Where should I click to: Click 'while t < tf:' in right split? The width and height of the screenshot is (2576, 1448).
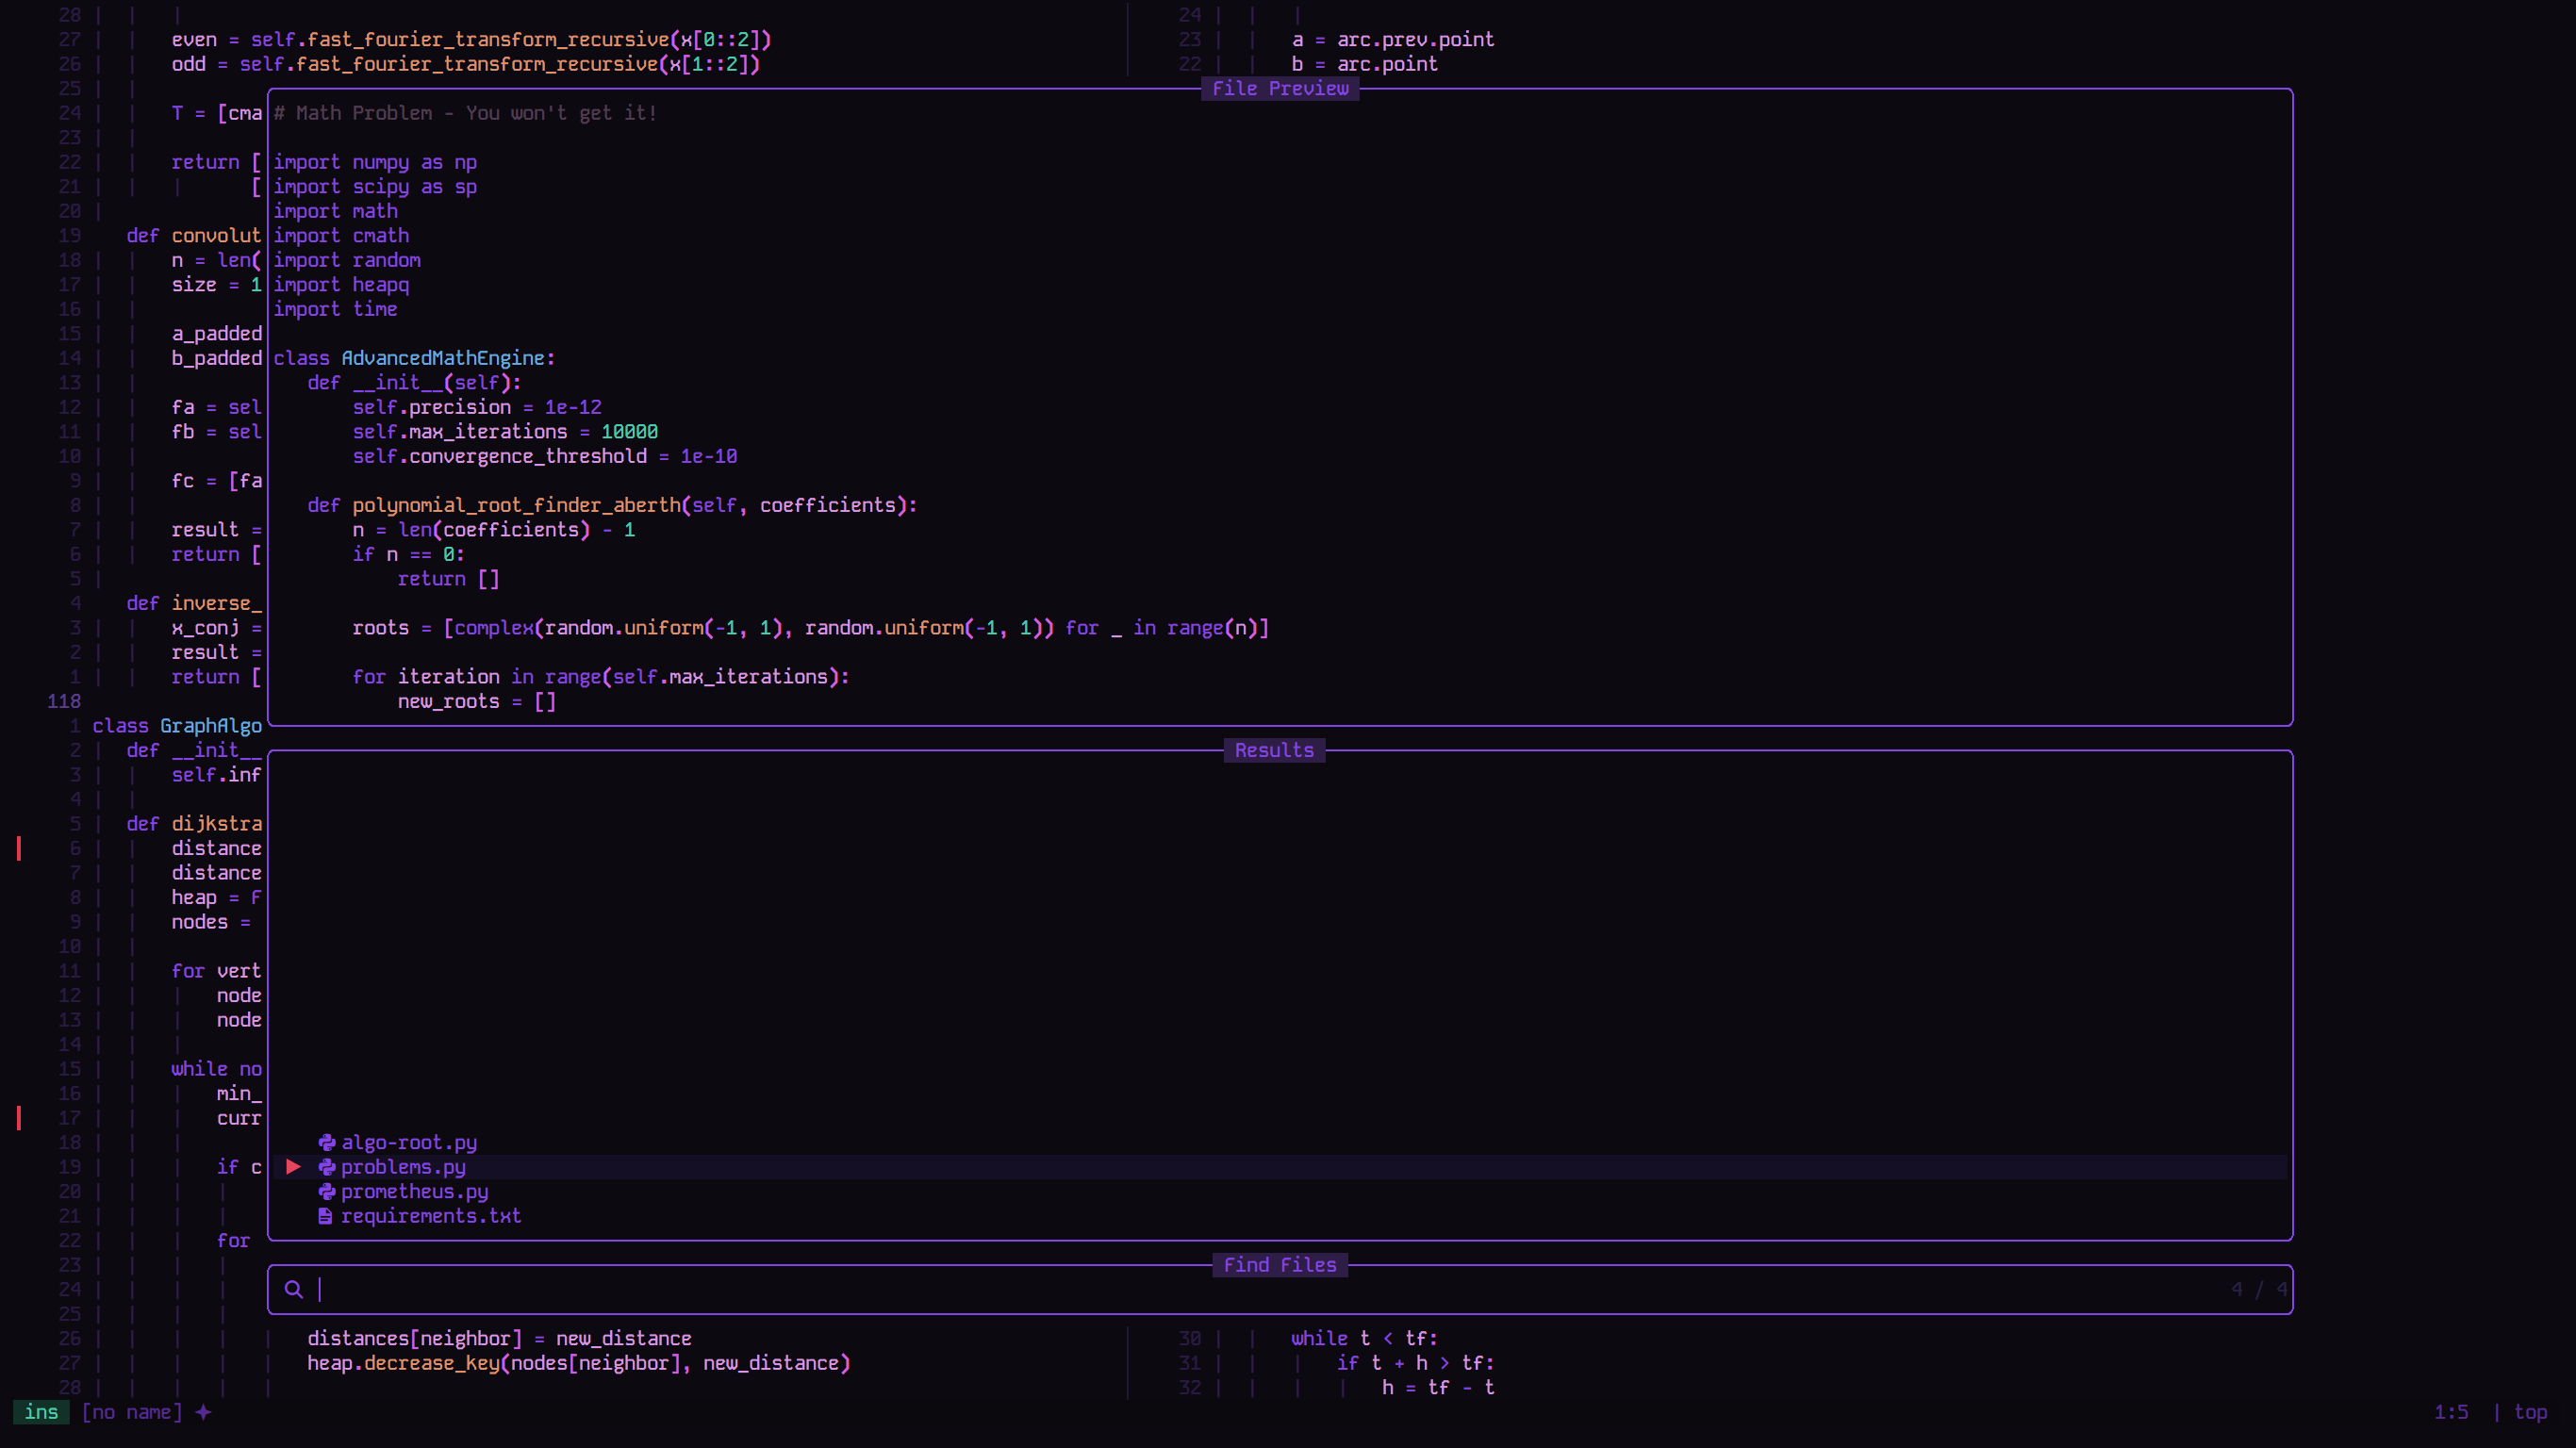1365,1338
